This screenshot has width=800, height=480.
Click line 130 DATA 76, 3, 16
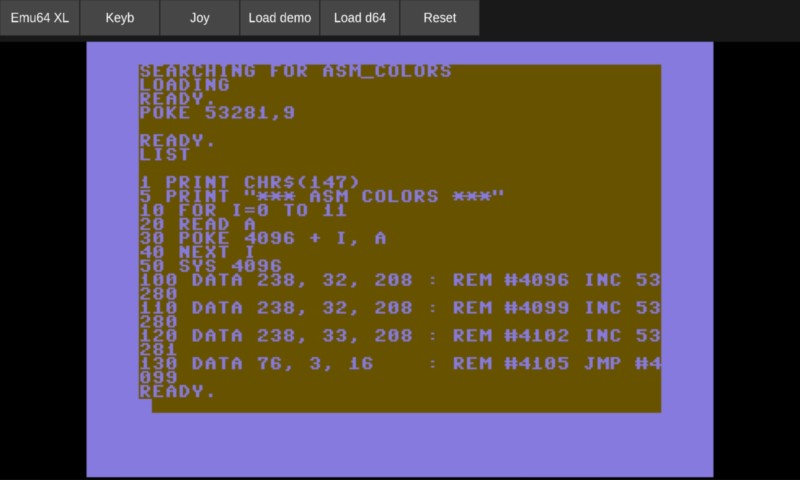400,370
